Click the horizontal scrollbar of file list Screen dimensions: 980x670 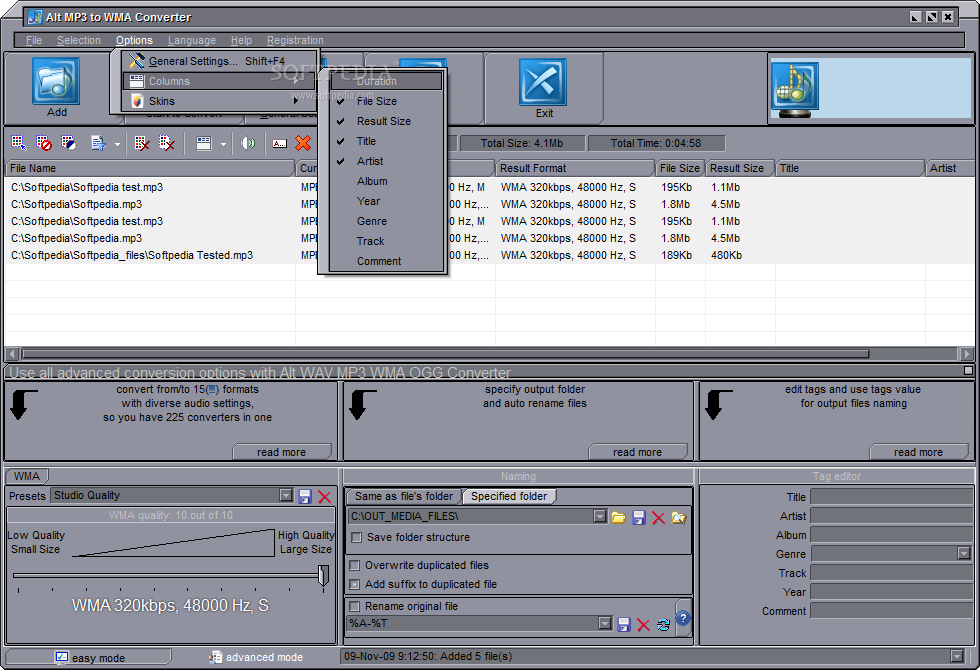pos(445,354)
